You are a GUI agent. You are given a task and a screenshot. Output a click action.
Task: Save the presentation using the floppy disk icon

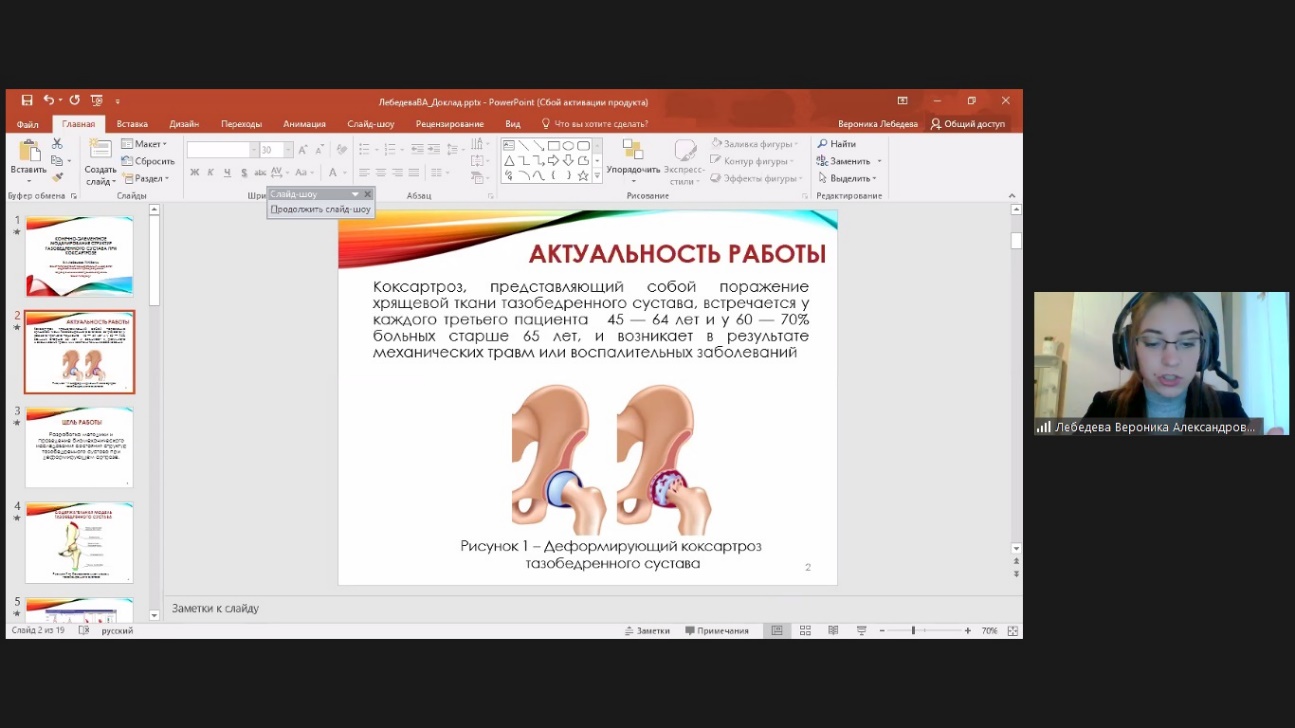click(27, 101)
